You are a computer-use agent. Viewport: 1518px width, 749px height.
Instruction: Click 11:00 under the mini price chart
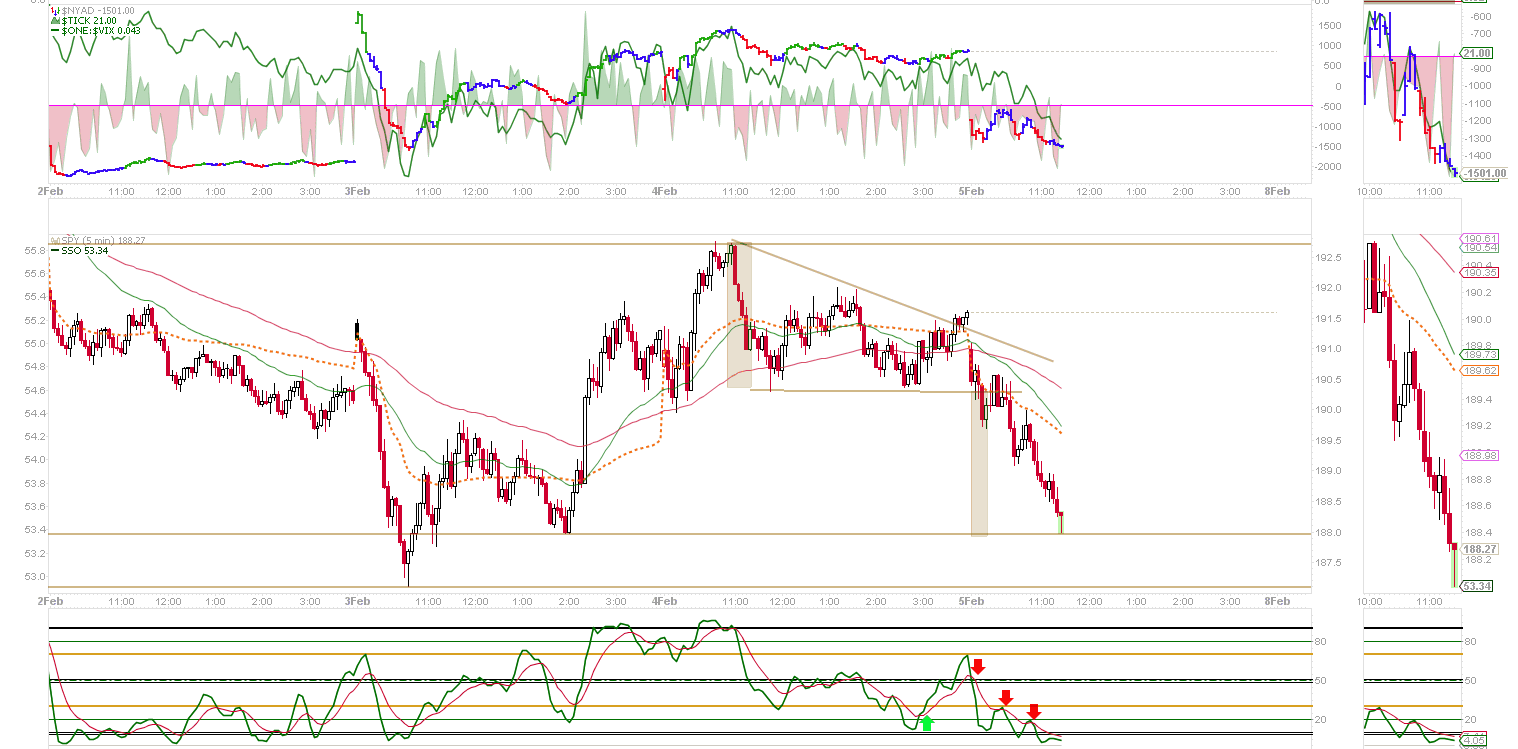1430,601
